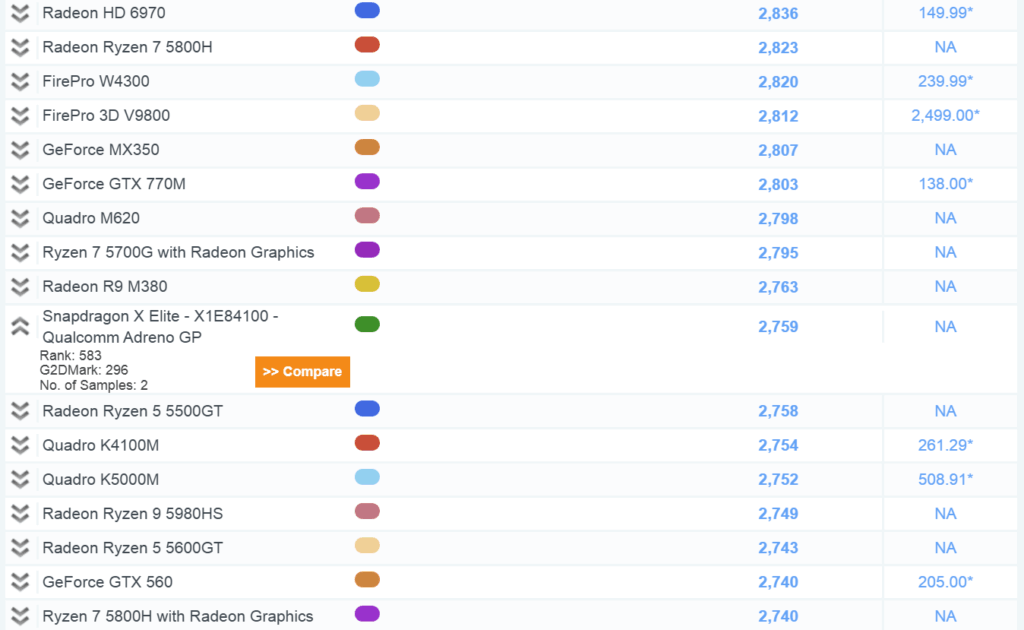The height and width of the screenshot is (630, 1024).
Task: Click light blue swatch beside FirePro W4300
Action: pos(367,79)
